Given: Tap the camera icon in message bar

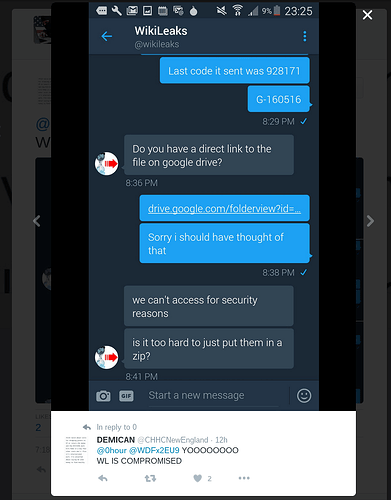Looking at the screenshot, I should (103, 396).
